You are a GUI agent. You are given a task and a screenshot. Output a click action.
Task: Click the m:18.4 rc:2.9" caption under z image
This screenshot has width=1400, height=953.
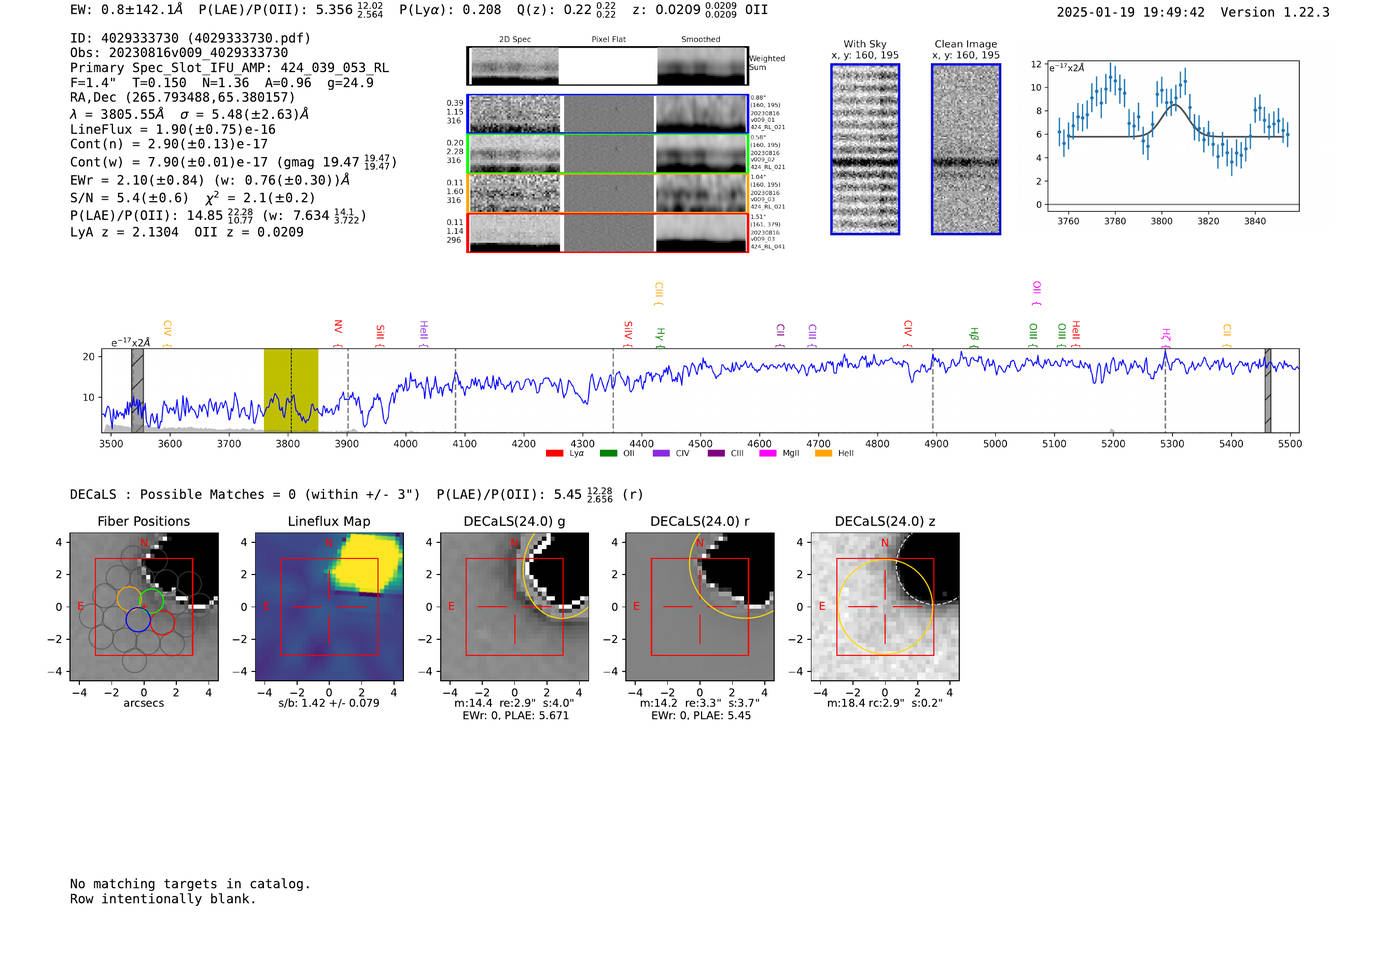pyautogui.click(x=885, y=703)
